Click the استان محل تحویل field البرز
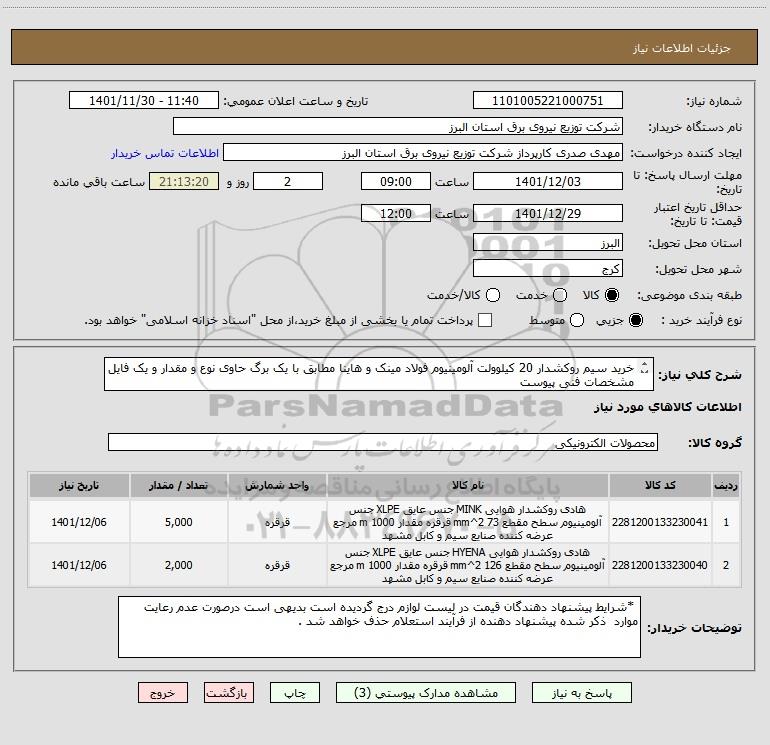The image size is (770, 745). click(548, 243)
